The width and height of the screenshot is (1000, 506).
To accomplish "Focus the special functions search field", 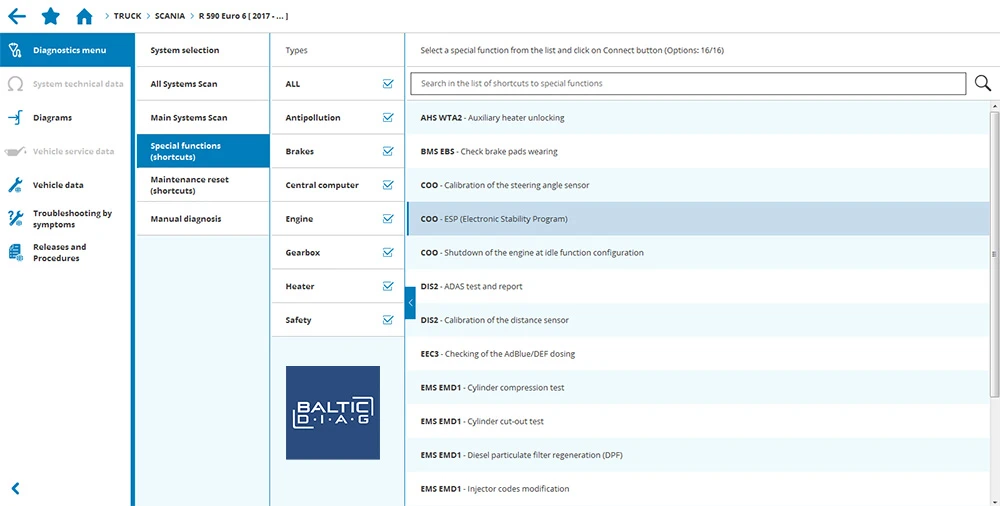I will tap(688, 84).
